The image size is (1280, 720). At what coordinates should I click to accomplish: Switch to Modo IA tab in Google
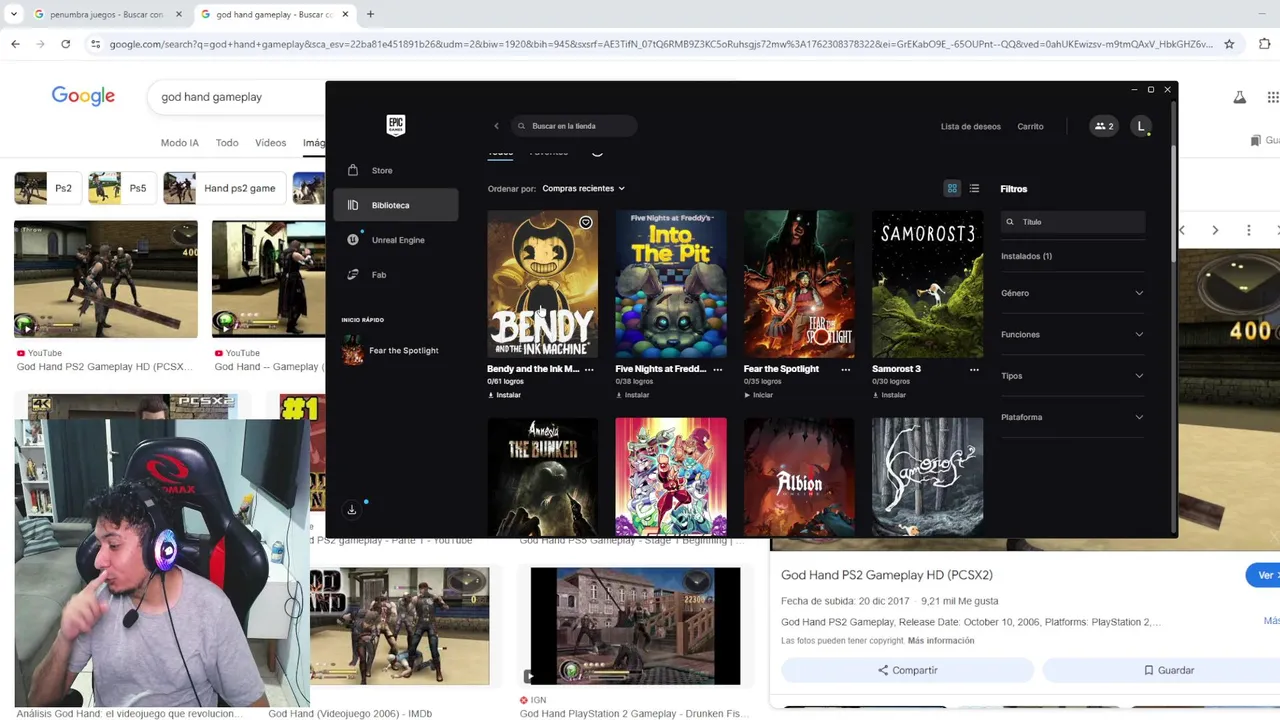180,143
